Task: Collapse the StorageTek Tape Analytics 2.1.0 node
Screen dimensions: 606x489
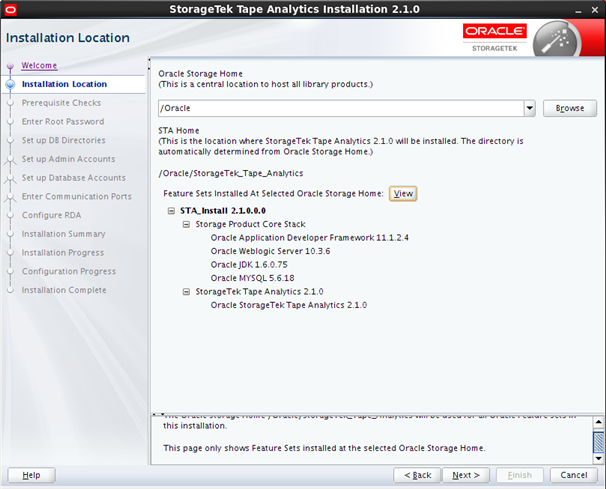Action: pos(186,291)
